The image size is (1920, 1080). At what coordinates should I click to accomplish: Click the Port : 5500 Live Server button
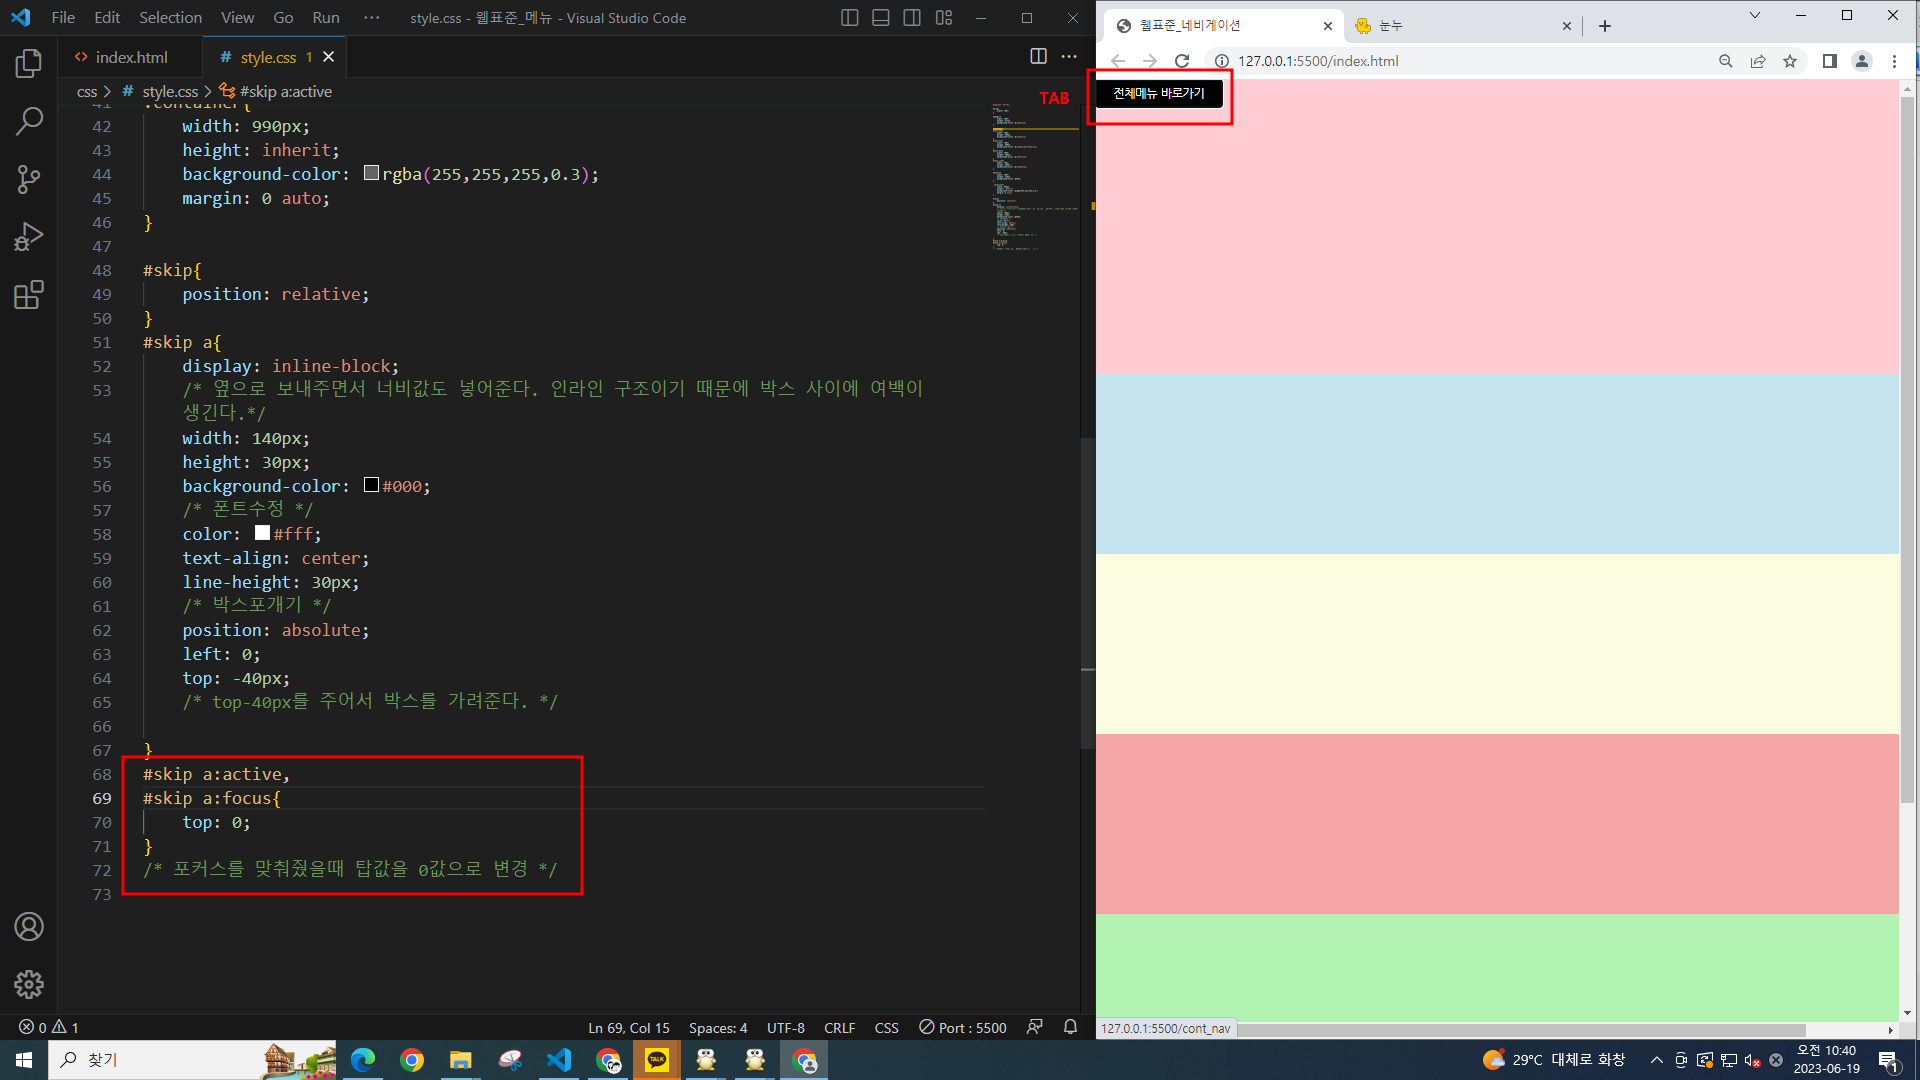pos(962,1028)
